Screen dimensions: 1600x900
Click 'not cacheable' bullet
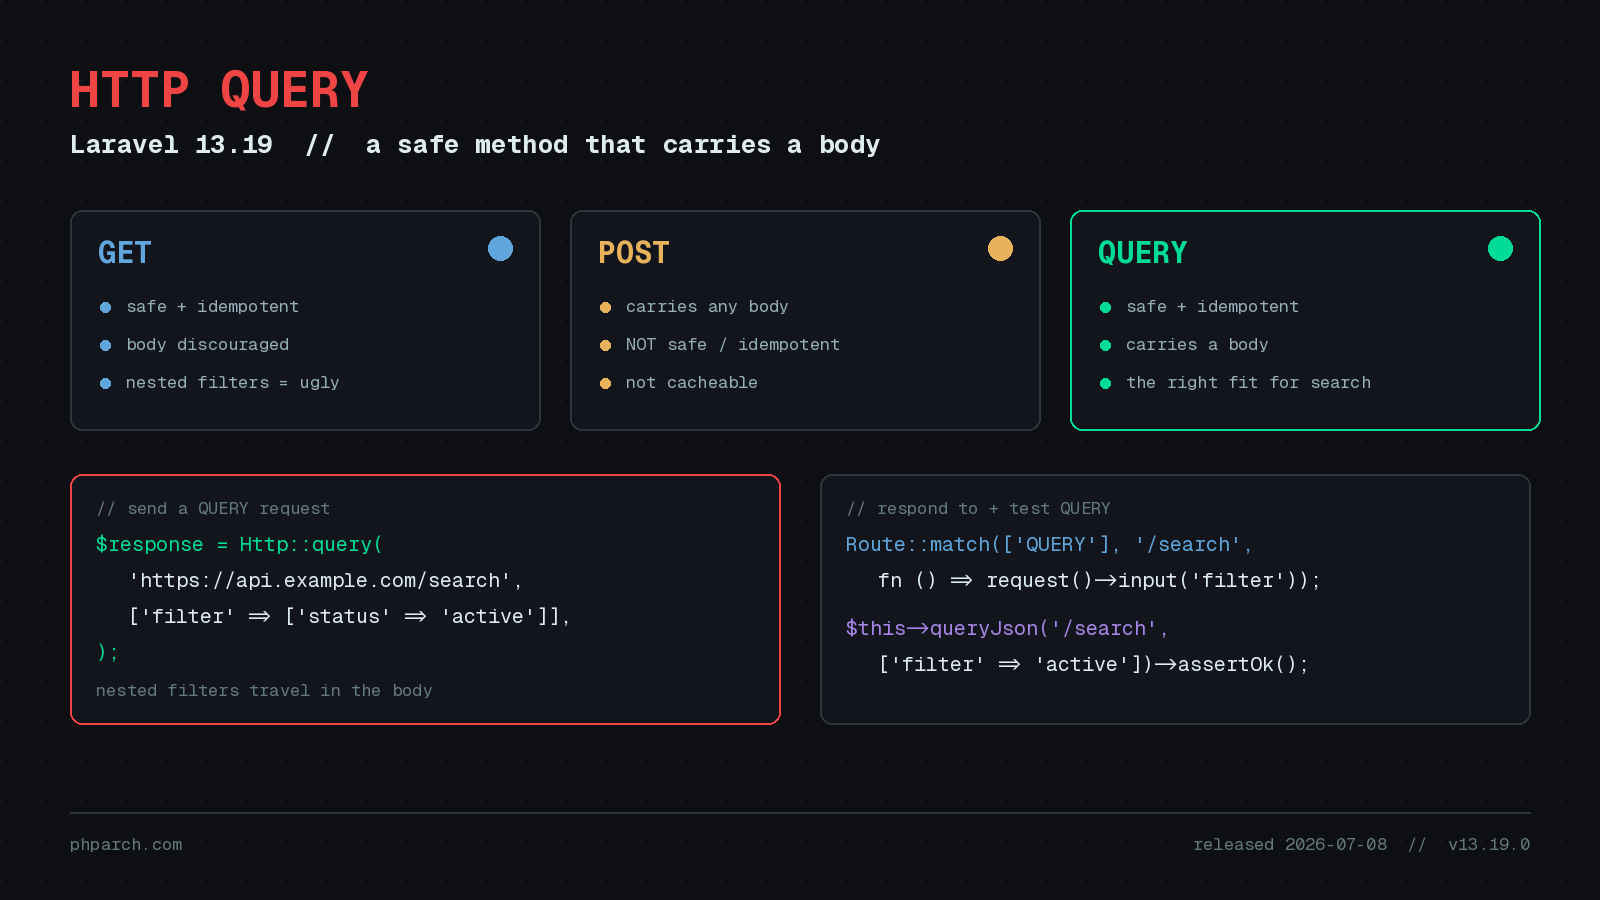[x=691, y=383]
